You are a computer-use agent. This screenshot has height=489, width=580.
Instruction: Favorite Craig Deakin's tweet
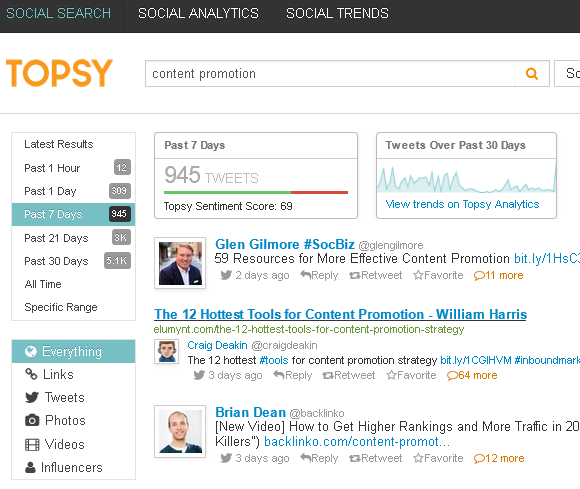[x=411, y=375]
